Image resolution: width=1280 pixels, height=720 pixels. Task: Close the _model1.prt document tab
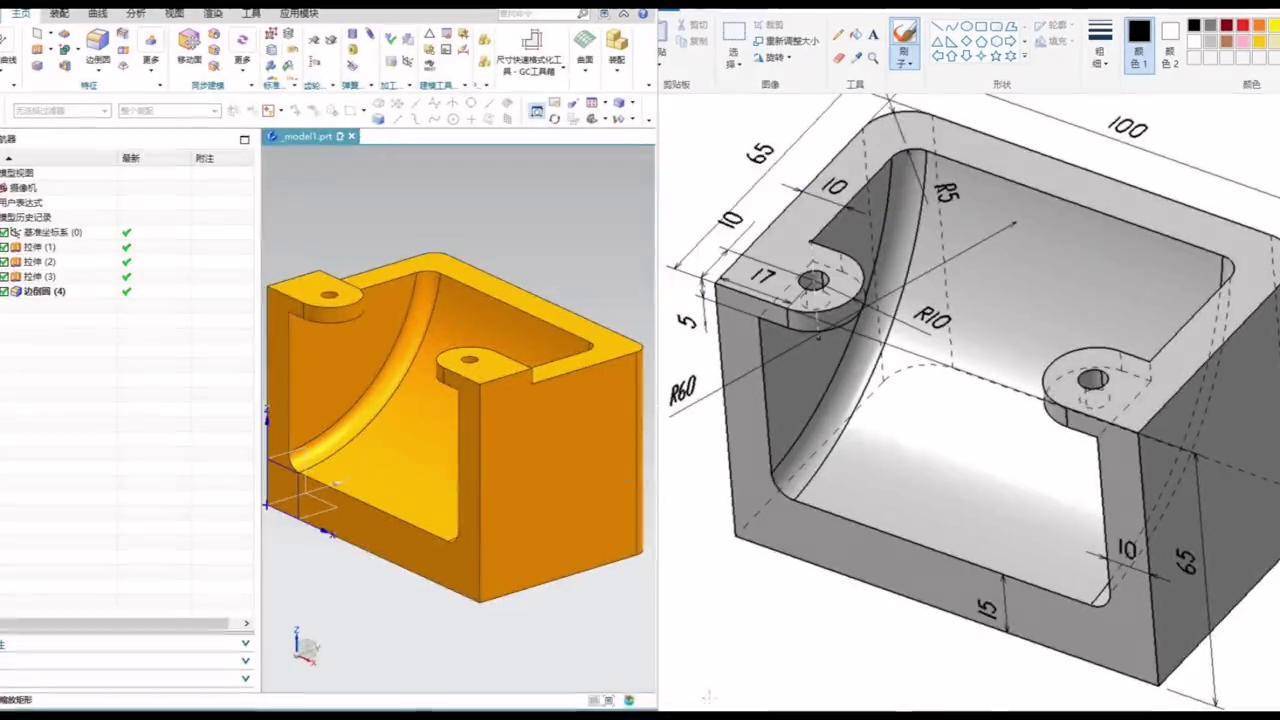[351, 136]
